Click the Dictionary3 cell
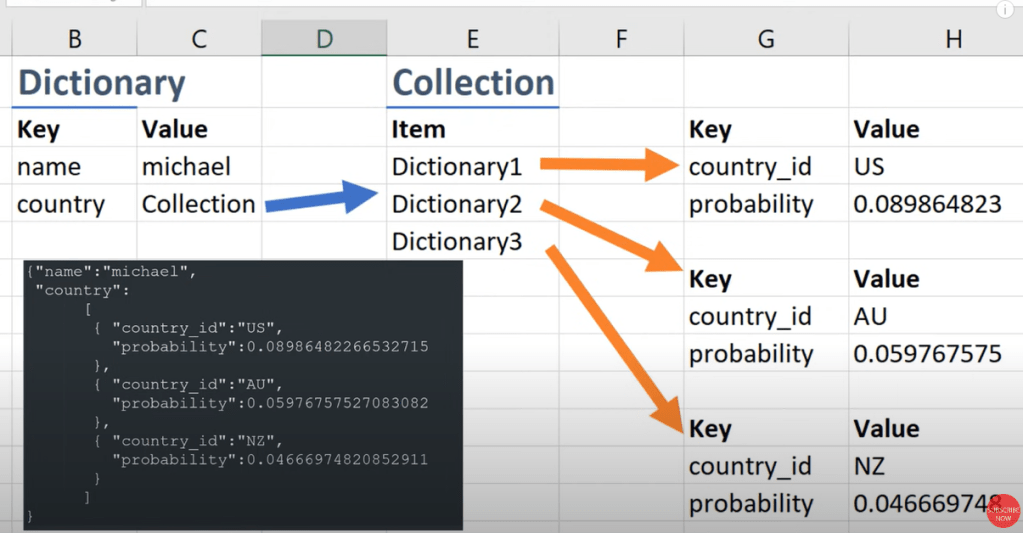 [457, 242]
